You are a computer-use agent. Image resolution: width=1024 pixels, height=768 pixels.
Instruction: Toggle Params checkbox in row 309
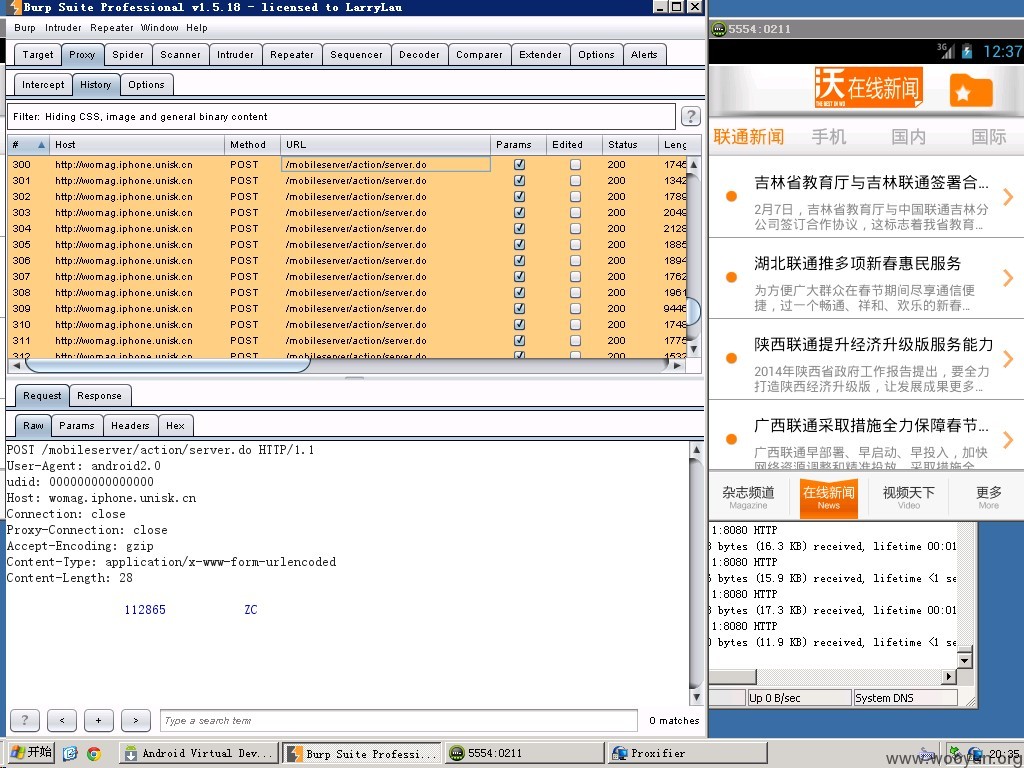coord(519,308)
